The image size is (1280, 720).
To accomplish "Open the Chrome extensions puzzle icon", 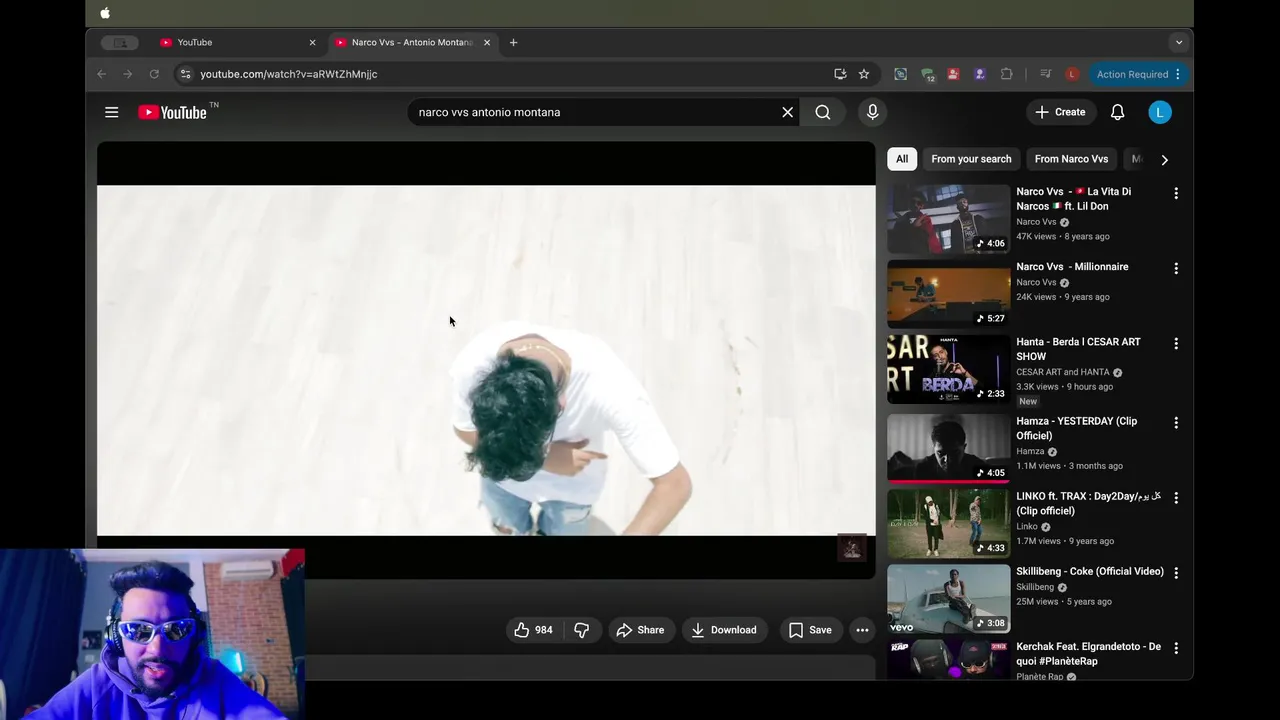I will click(x=1006, y=74).
